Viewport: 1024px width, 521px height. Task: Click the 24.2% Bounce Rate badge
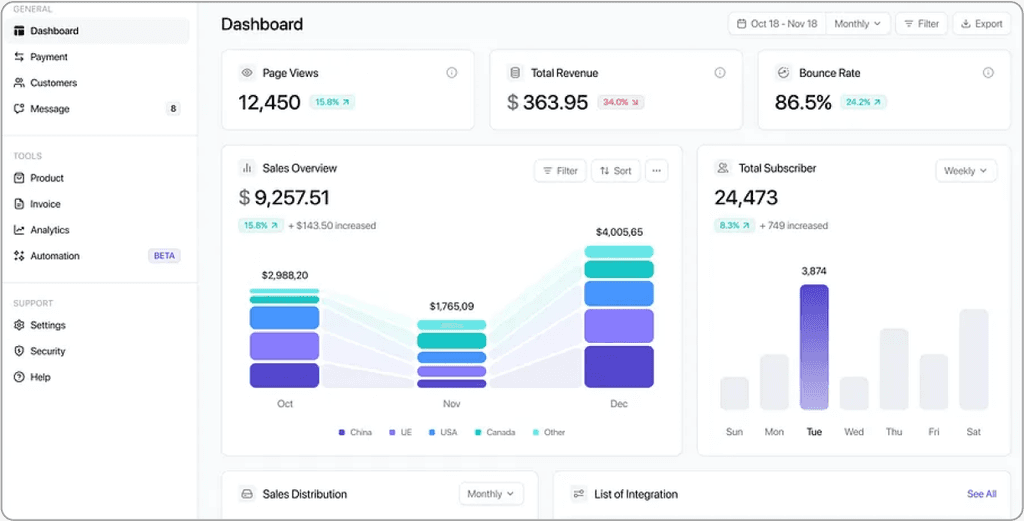[x=863, y=103]
